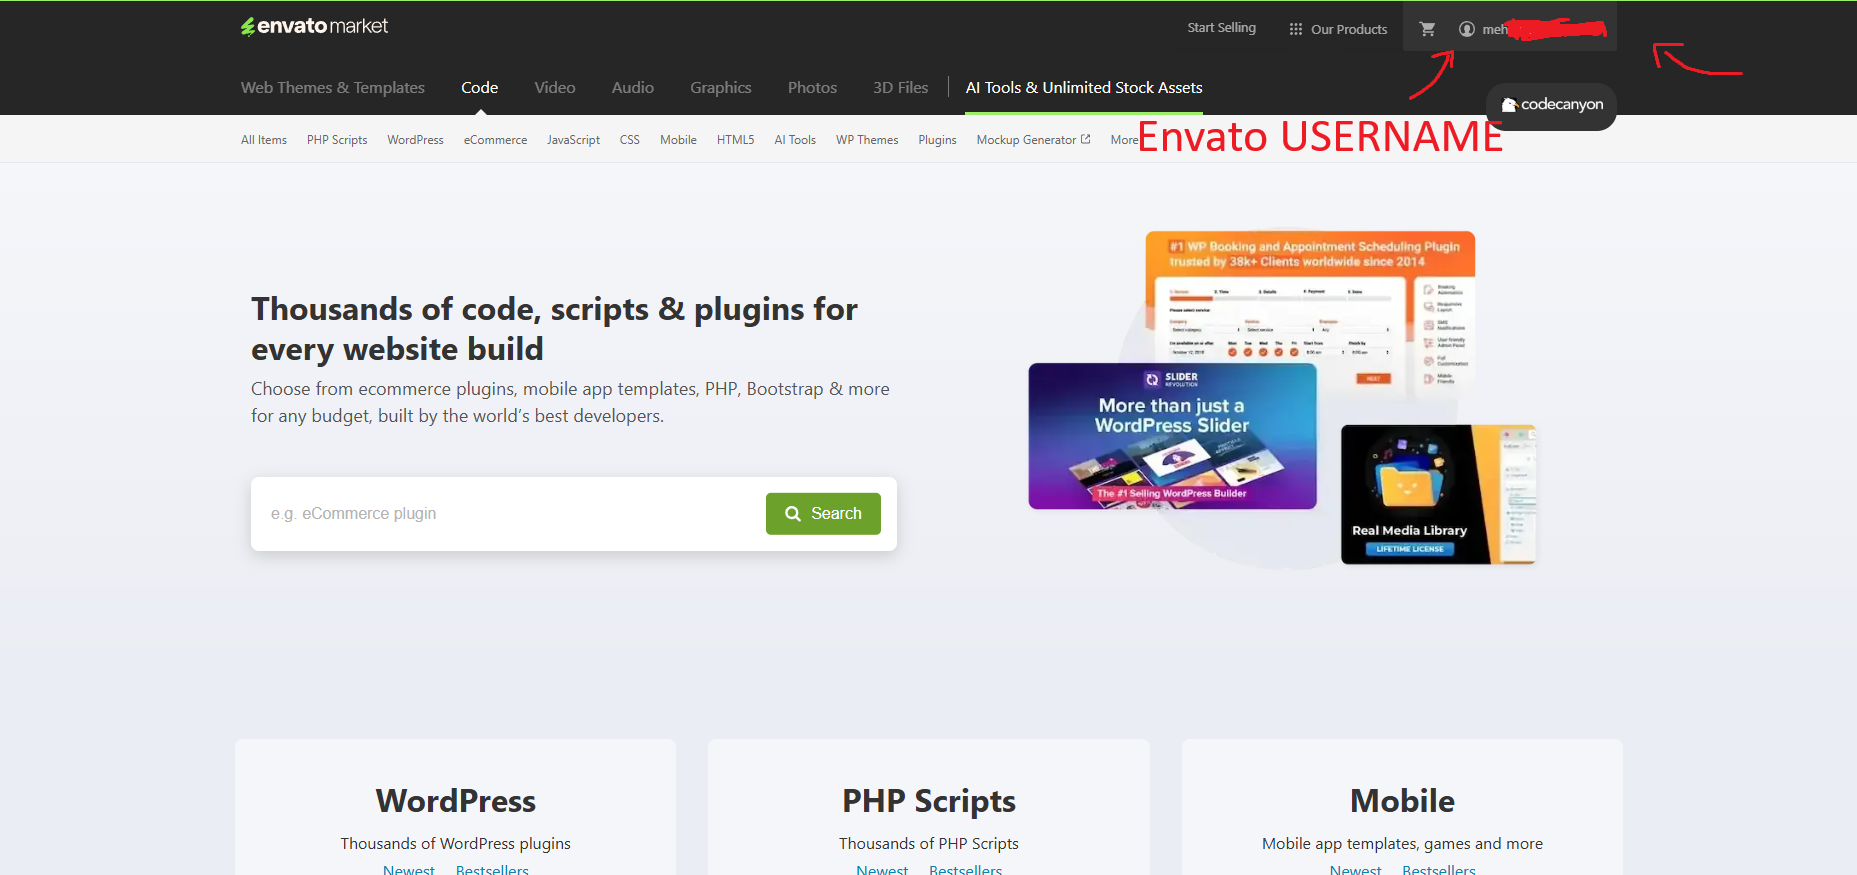Open HTML5 subcategory

tap(736, 140)
